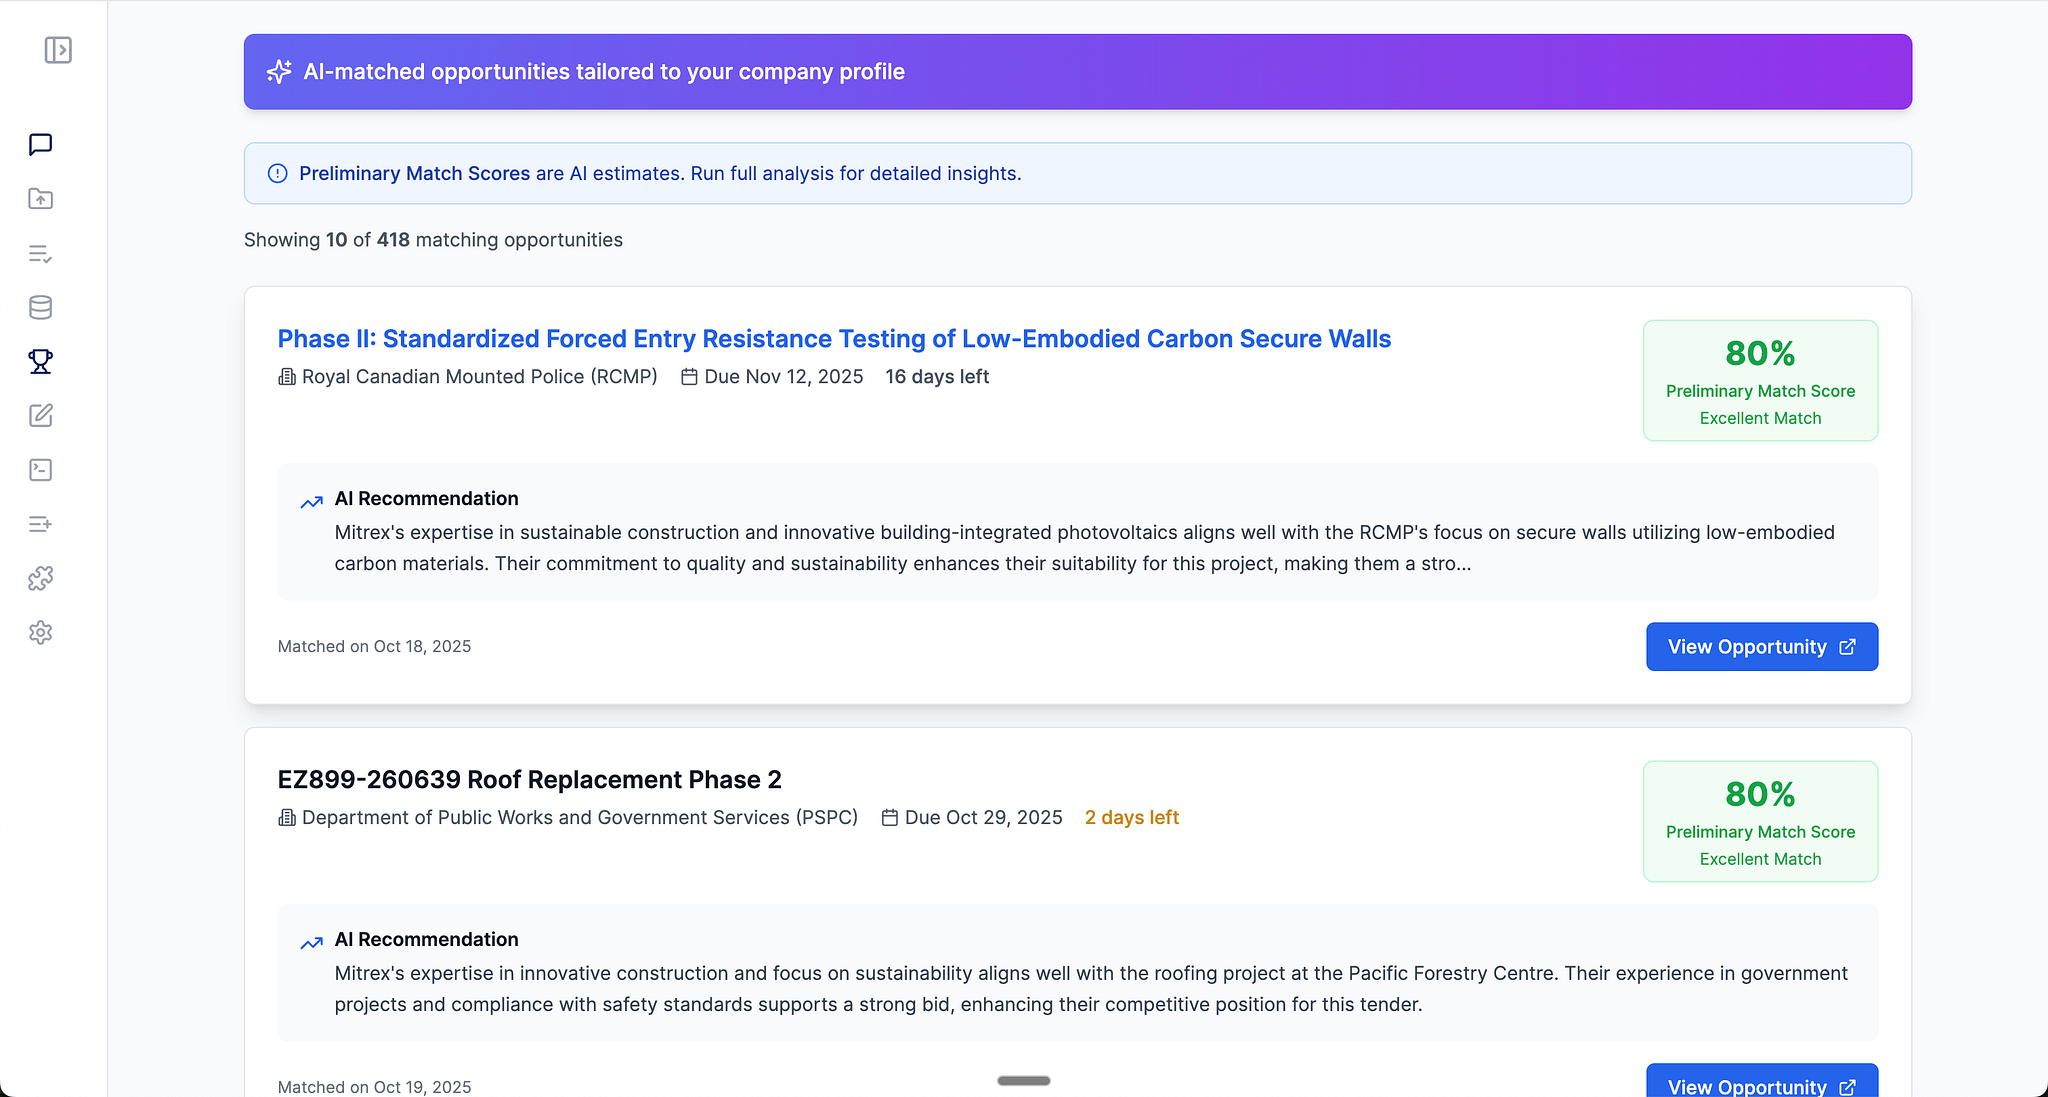
Task: Click EZ899-260639 Roof Replacement Phase 2 title
Action: [x=529, y=780]
